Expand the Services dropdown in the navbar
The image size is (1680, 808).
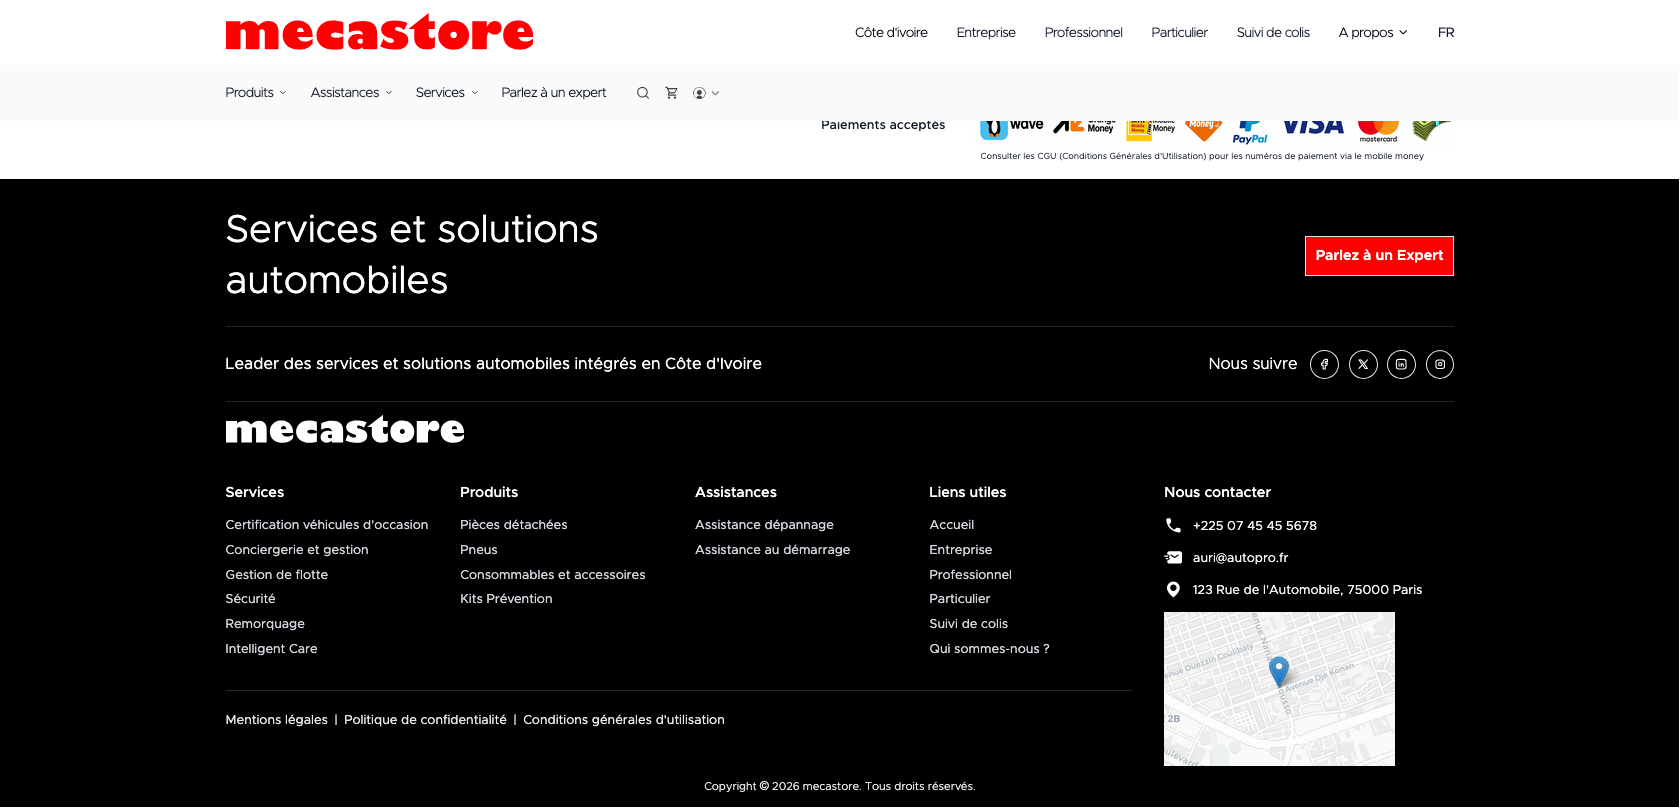(x=447, y=93)
